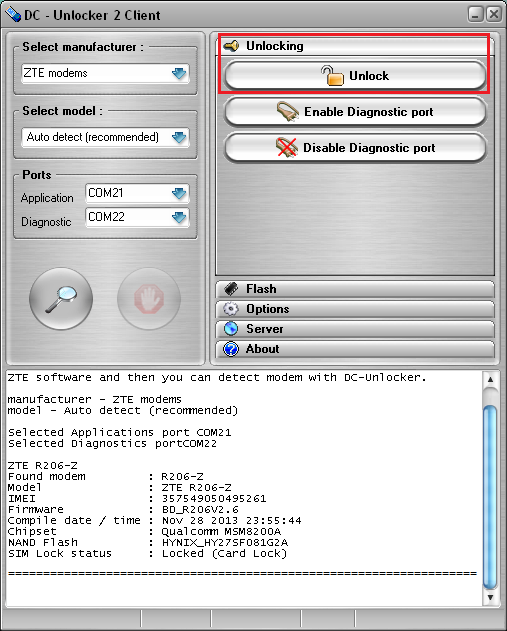Click the compile date Nov 28 2013 text
The height and width of the screenshot is (631, 507).
pos(231,520)
